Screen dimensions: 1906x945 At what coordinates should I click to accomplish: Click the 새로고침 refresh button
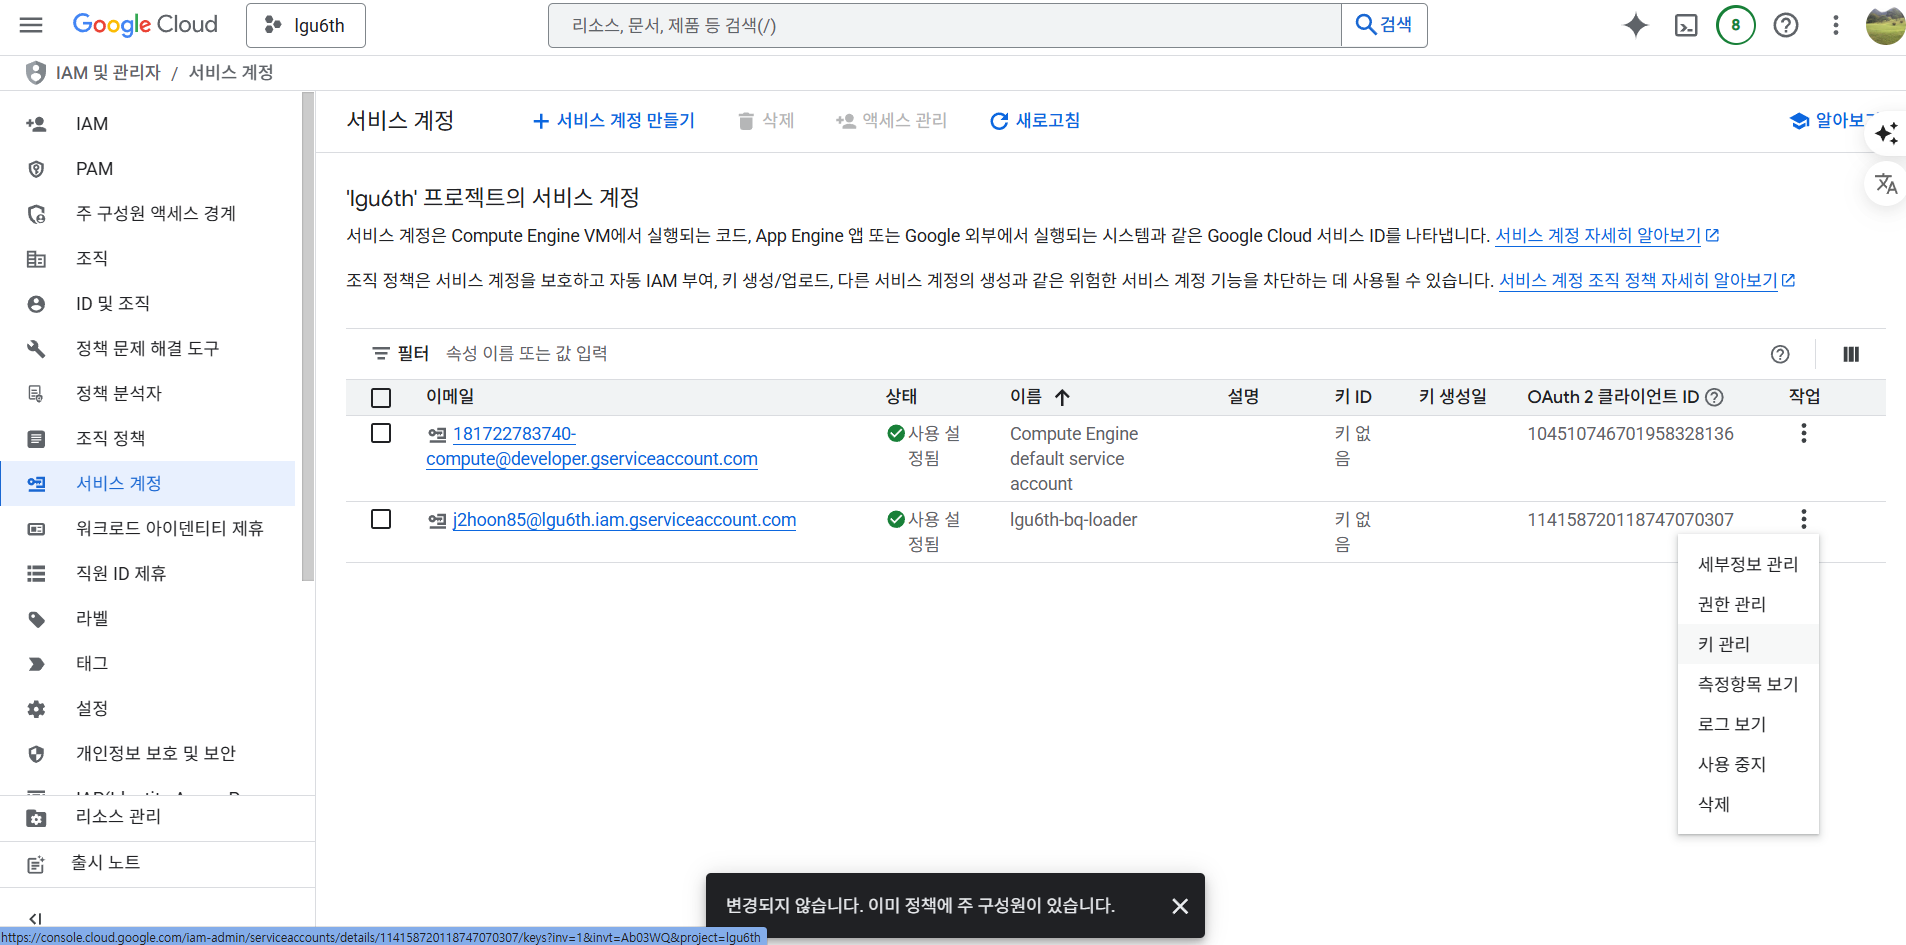point(1035,121)
